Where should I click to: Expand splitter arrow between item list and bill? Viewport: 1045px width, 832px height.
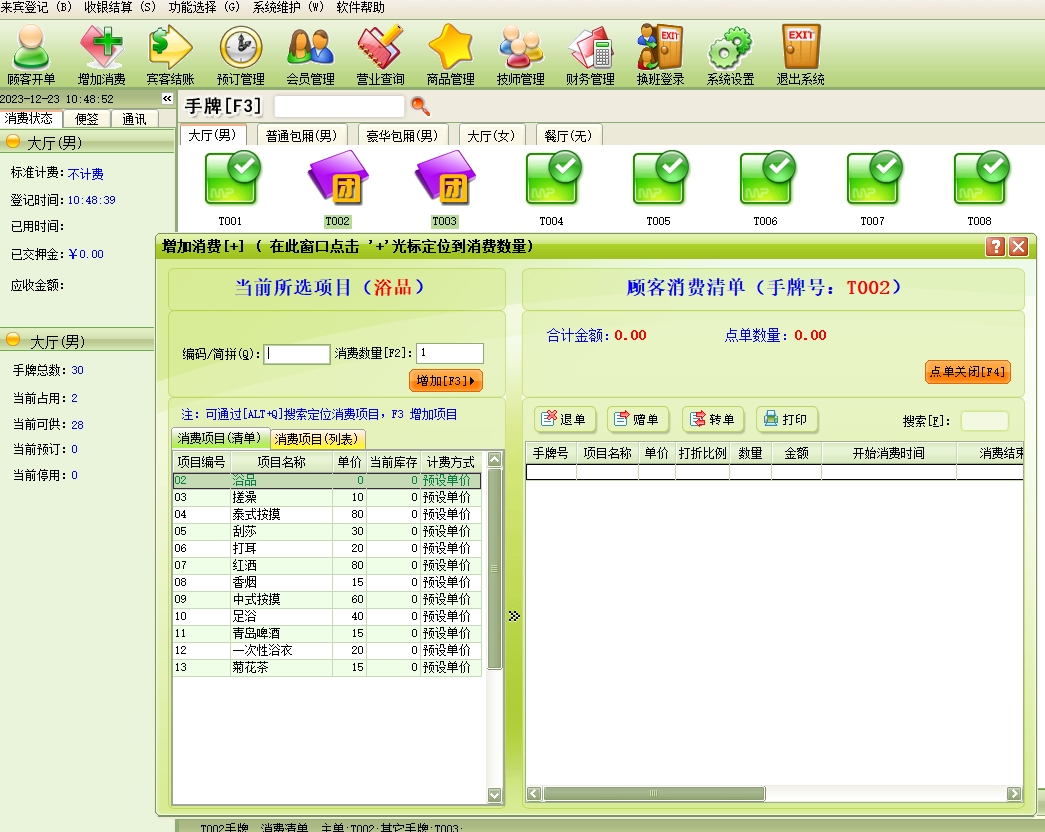pos(514,616)
